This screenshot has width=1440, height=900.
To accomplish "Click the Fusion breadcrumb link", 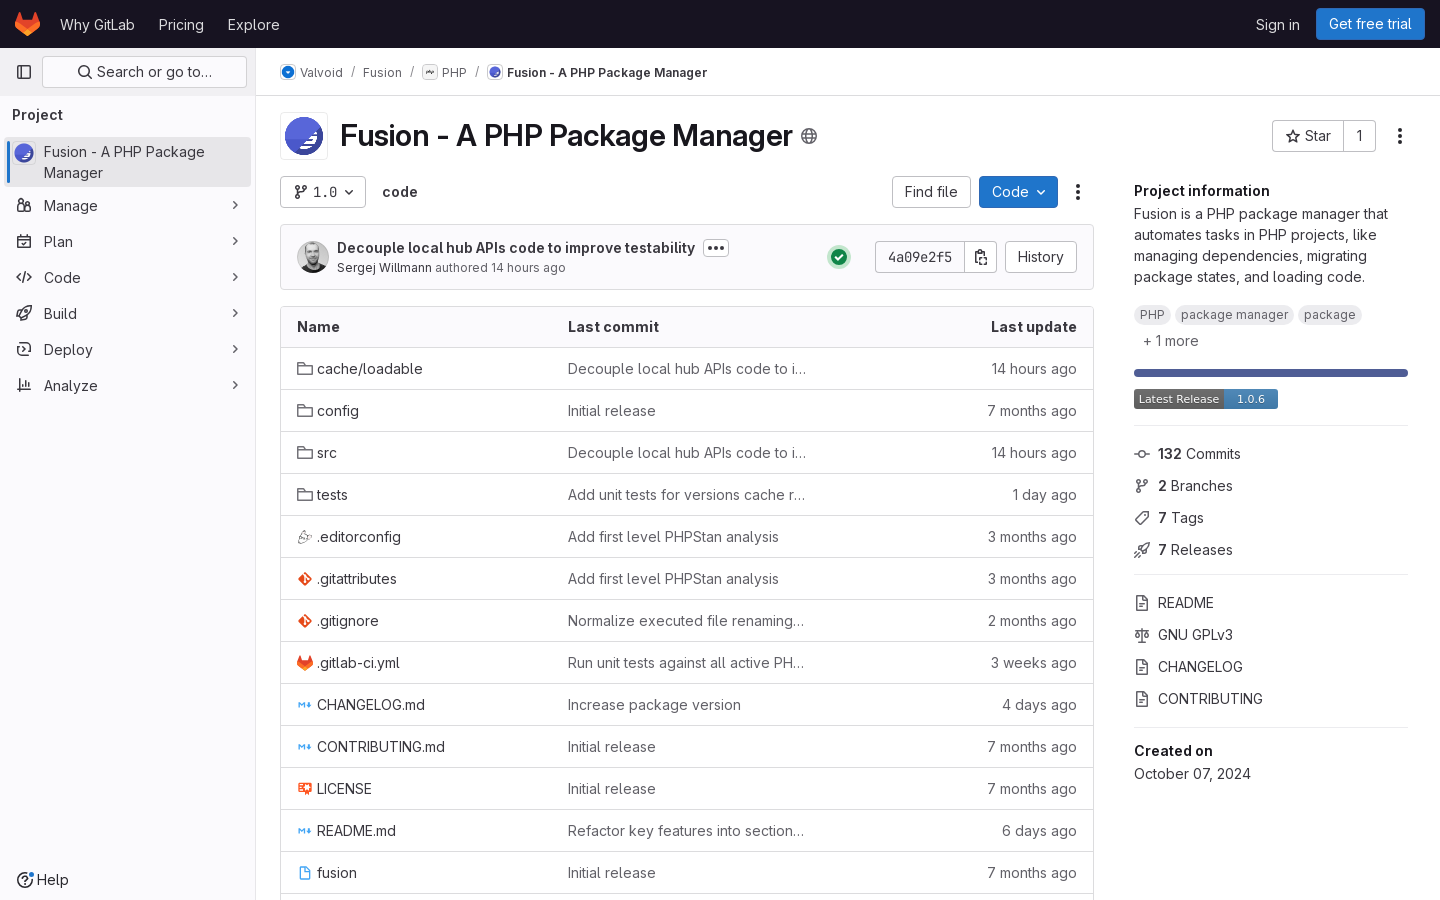I will (382, 72).
